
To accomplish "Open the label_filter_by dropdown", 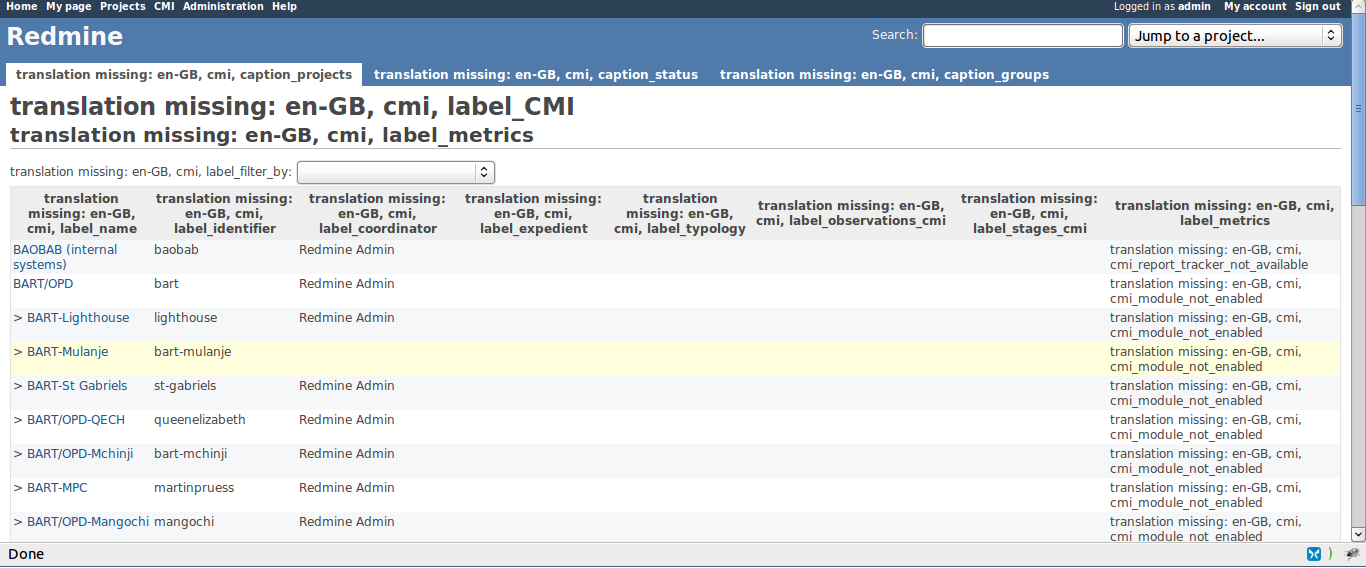I will (x=396, y=172).
